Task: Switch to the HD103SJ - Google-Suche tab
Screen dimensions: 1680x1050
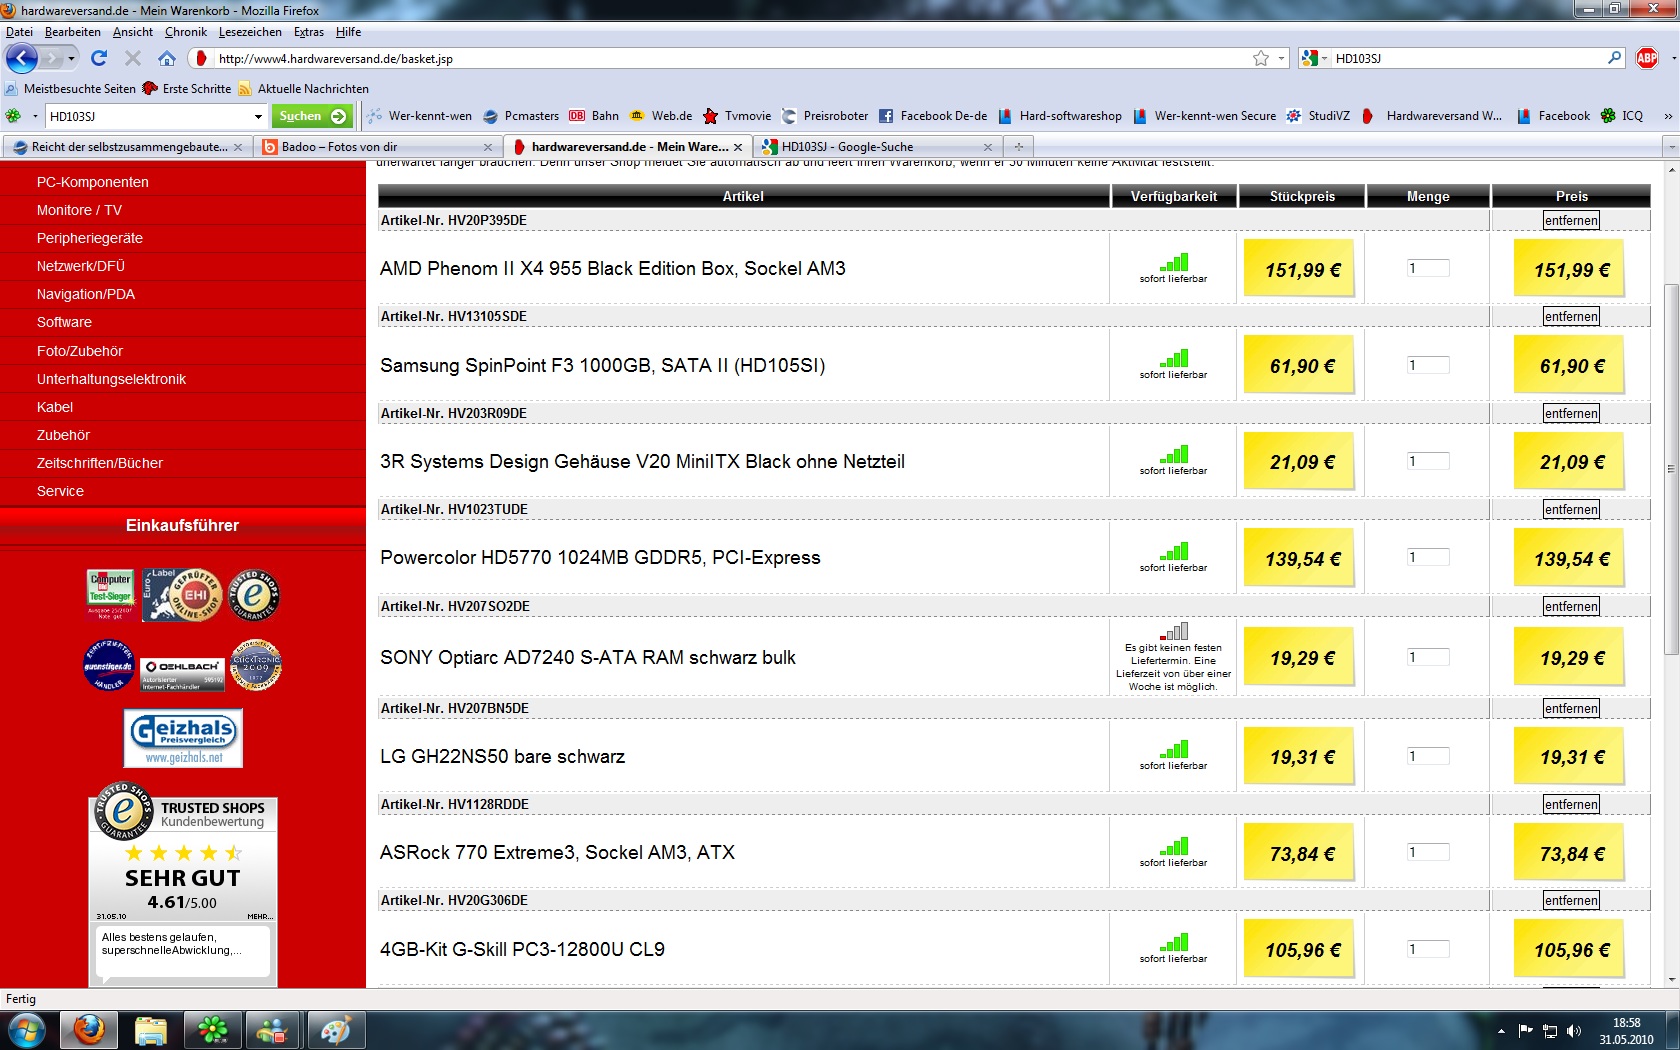Action: (x=876, y=147)
